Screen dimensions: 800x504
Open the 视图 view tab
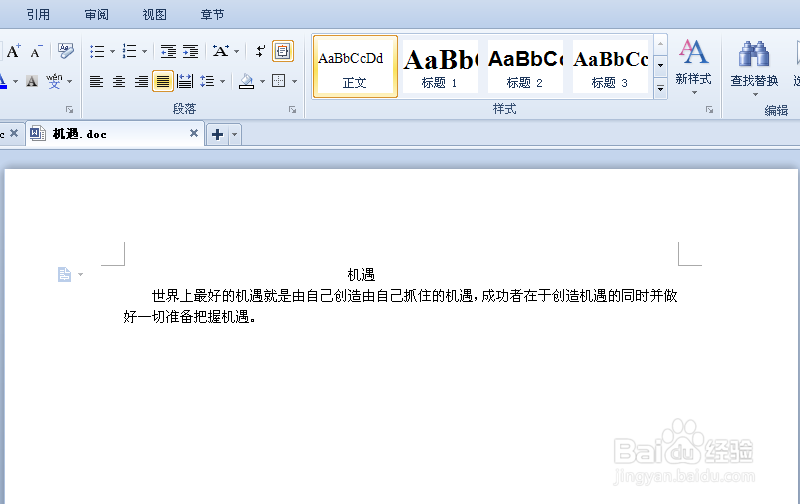click(x=155, y=15)
